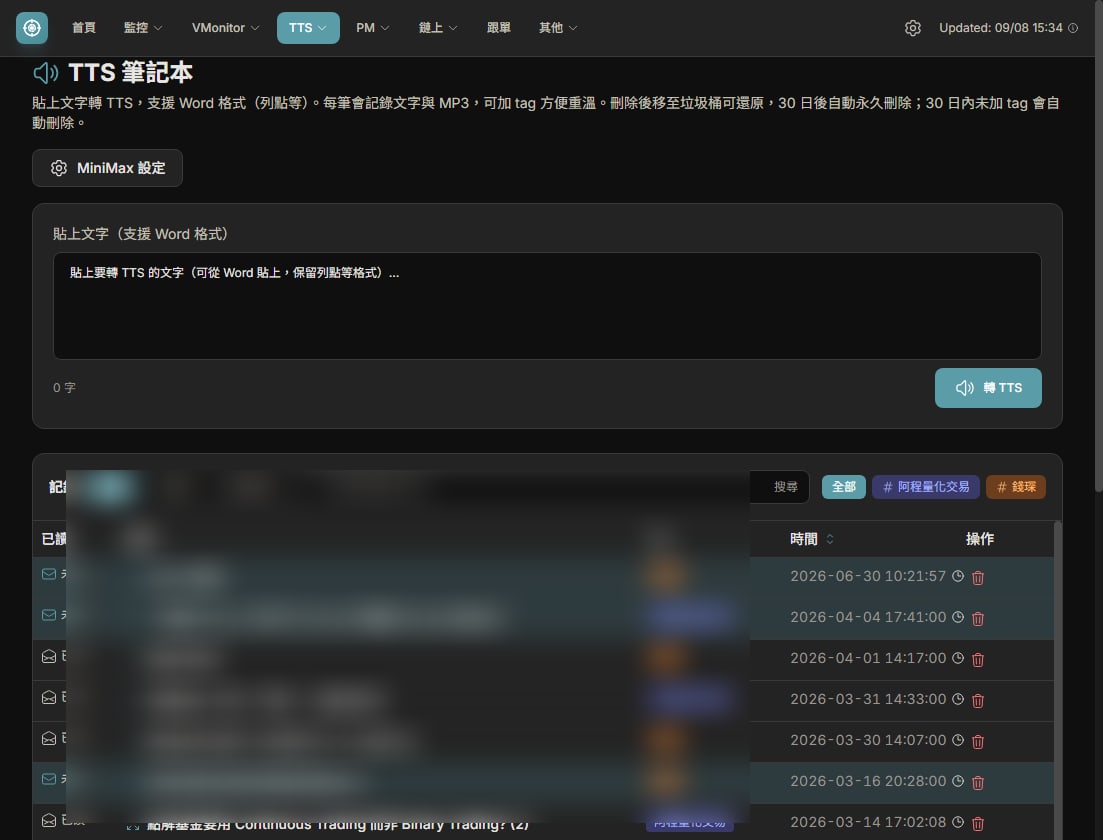This screenshot has width=1103, height=840.
Task: Open the settings gear in the top bar
Action: [912, 28]
